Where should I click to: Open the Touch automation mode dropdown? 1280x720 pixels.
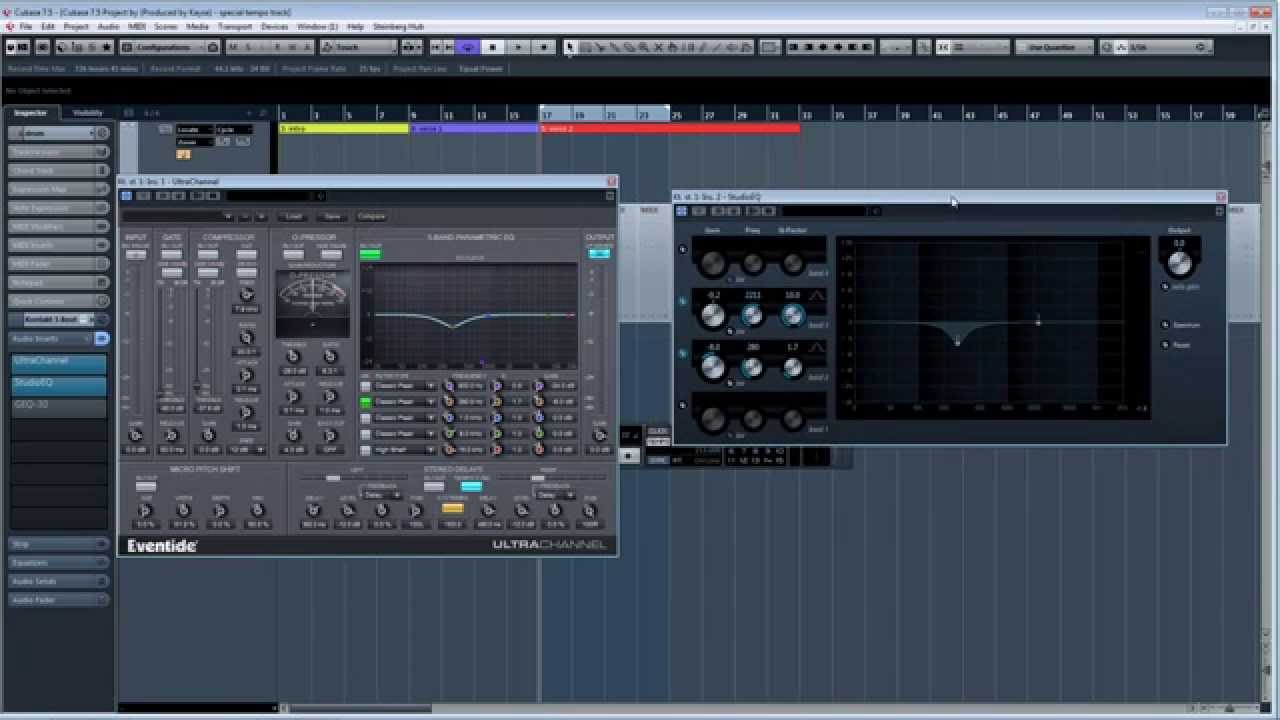[x=360, y=47]
